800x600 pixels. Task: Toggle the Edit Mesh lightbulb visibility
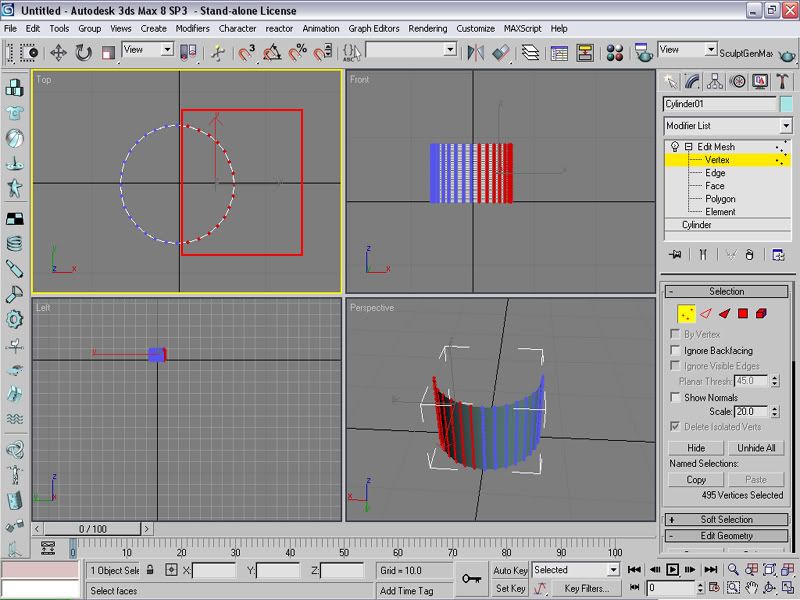coord(675,147)
